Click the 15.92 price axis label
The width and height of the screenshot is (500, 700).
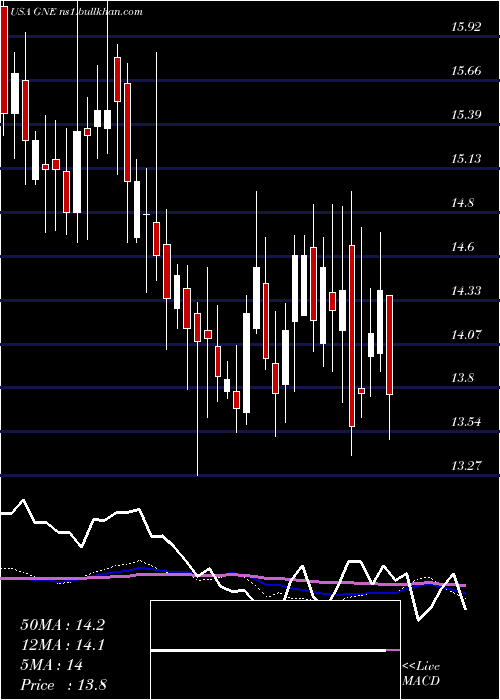pos(466,27)
